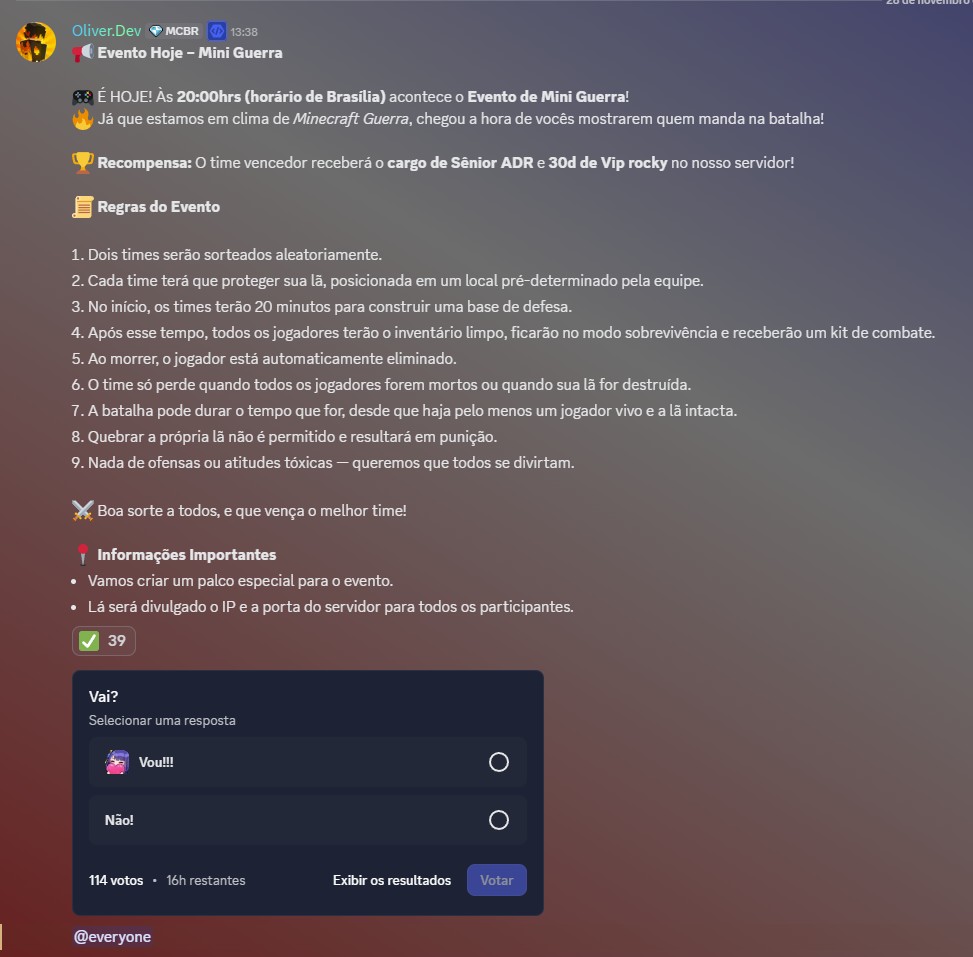Click Exibir os resultados in the poll
Image resolution: width=973 pixels, height=957 pixels.
coord(392,880)
